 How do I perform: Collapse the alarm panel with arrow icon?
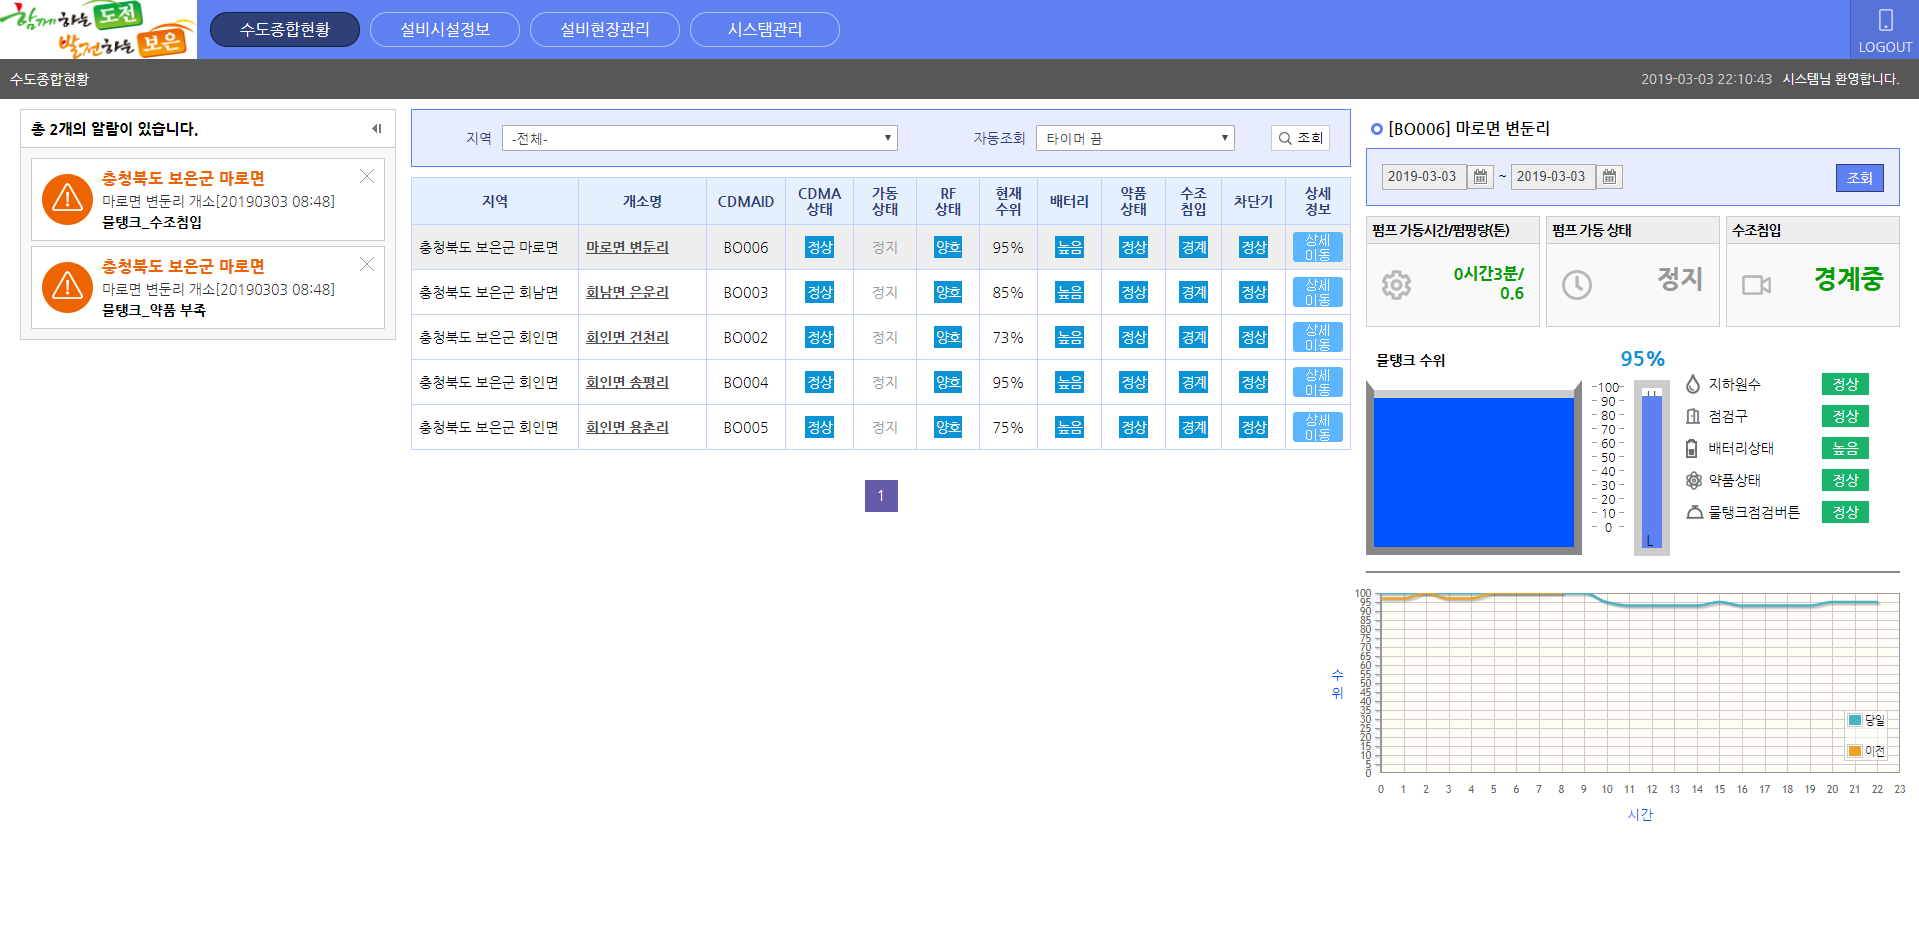pyautogui.click(x=377, y=129)
